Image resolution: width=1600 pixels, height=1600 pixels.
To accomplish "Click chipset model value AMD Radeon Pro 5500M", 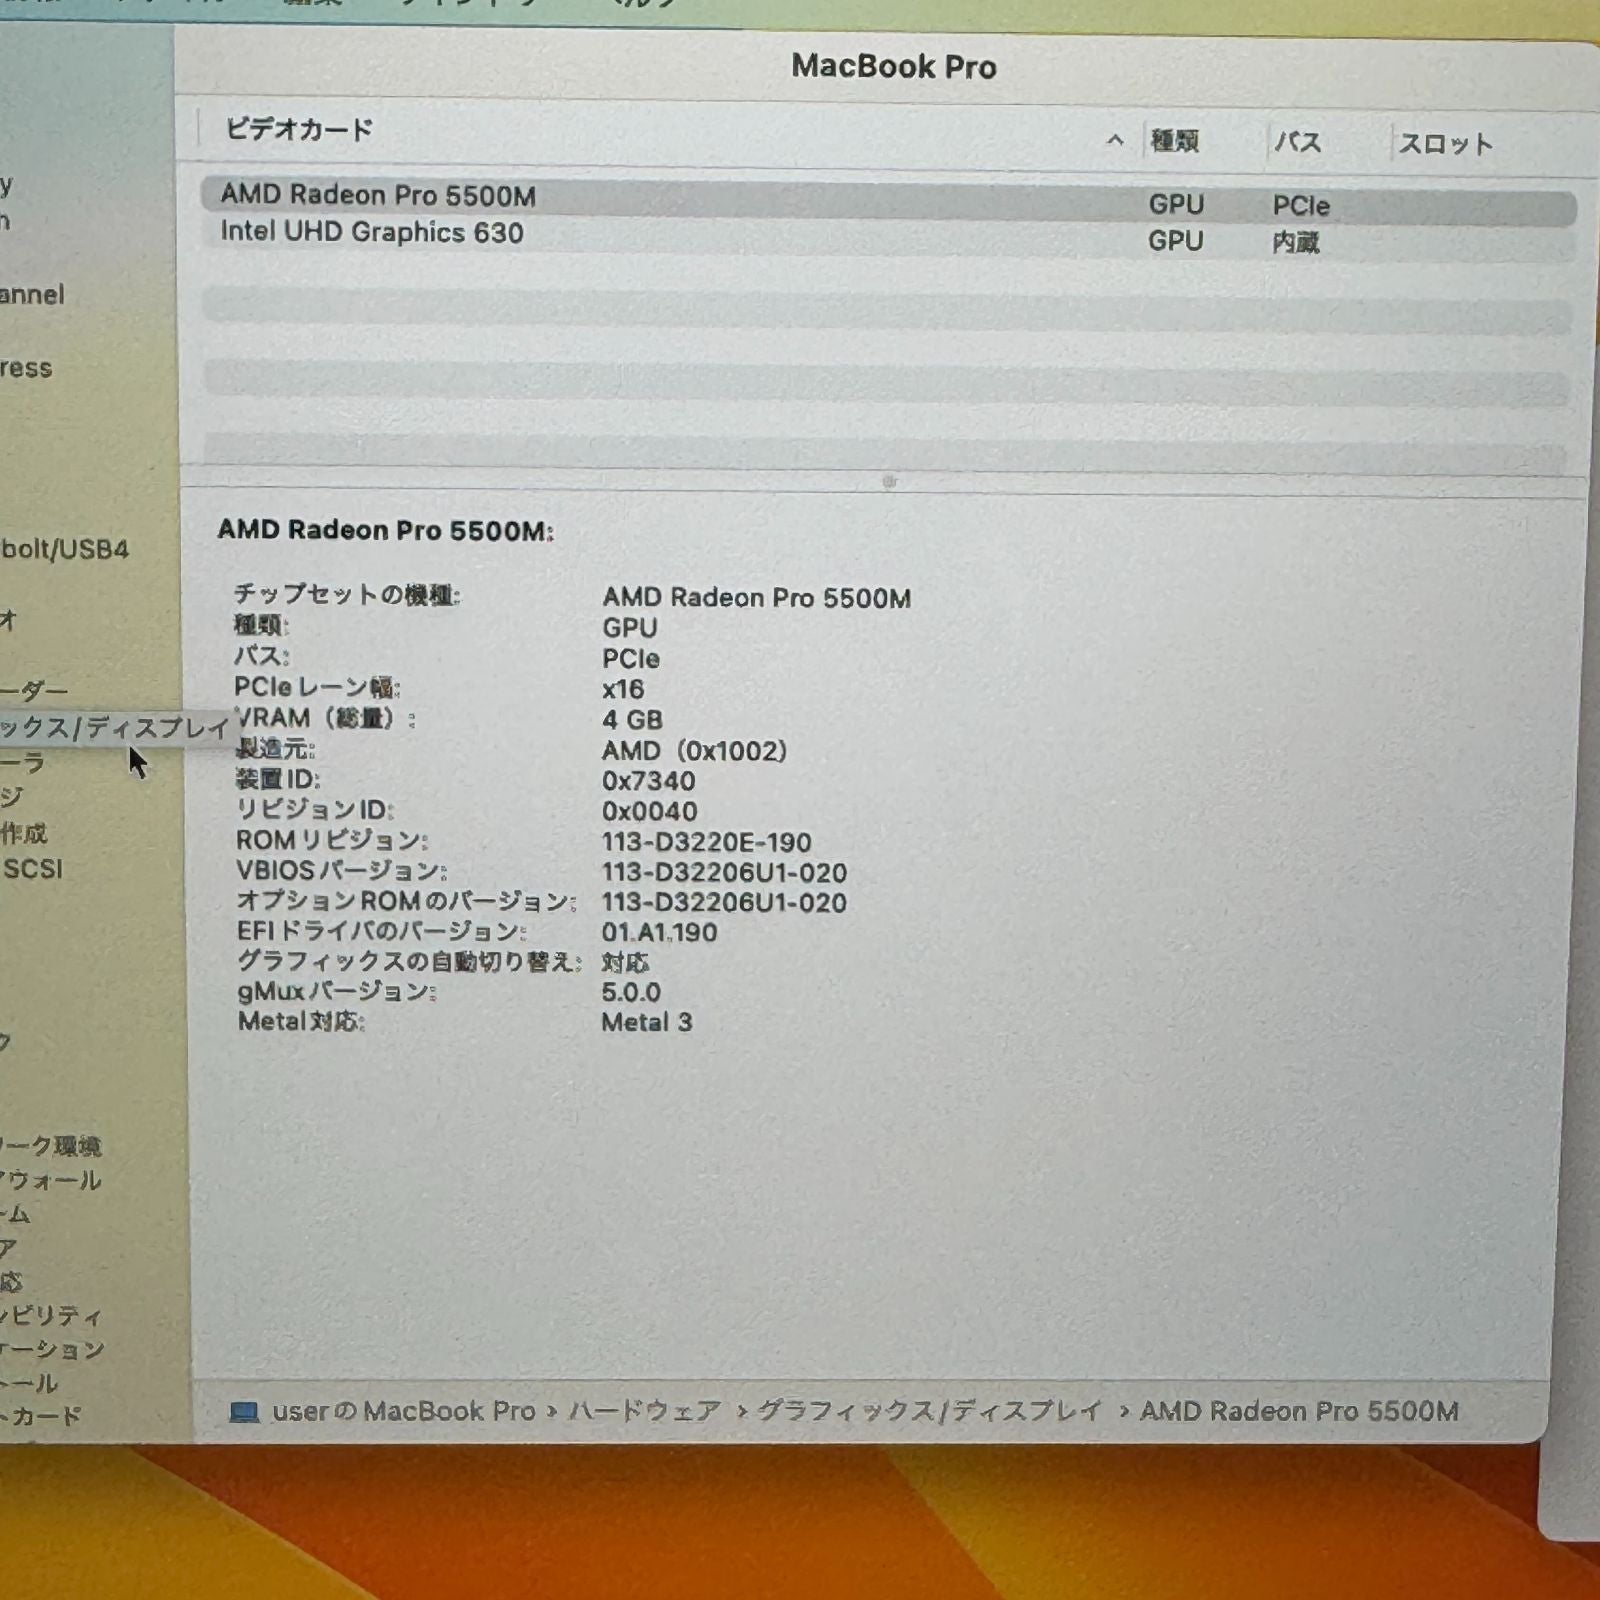I will coord(756,598).
